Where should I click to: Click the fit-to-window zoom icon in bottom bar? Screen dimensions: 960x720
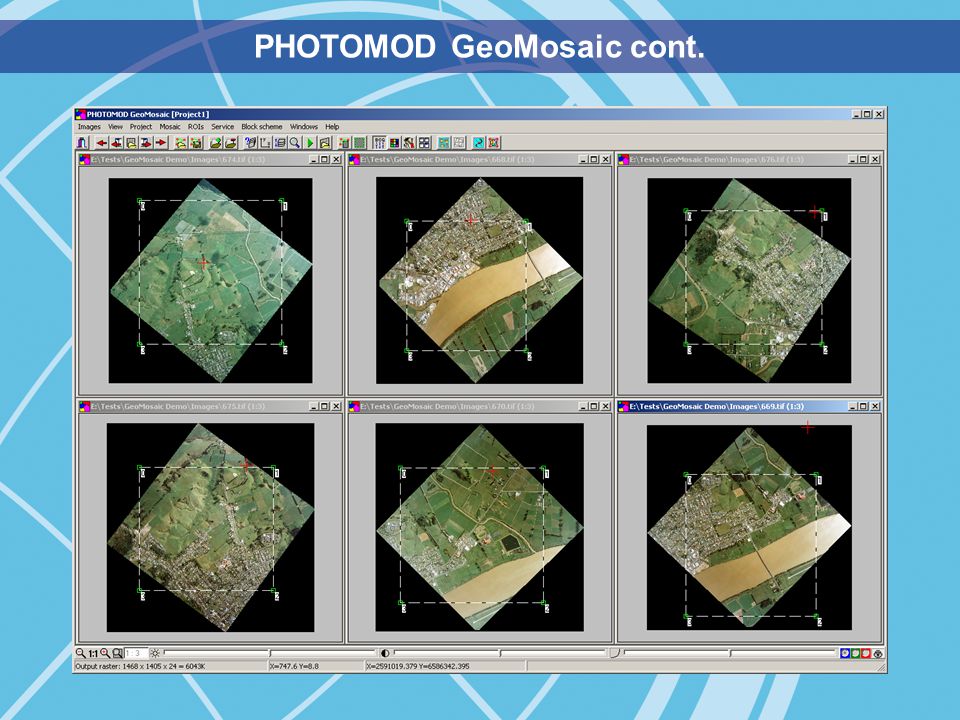click(x=117, y=653)
